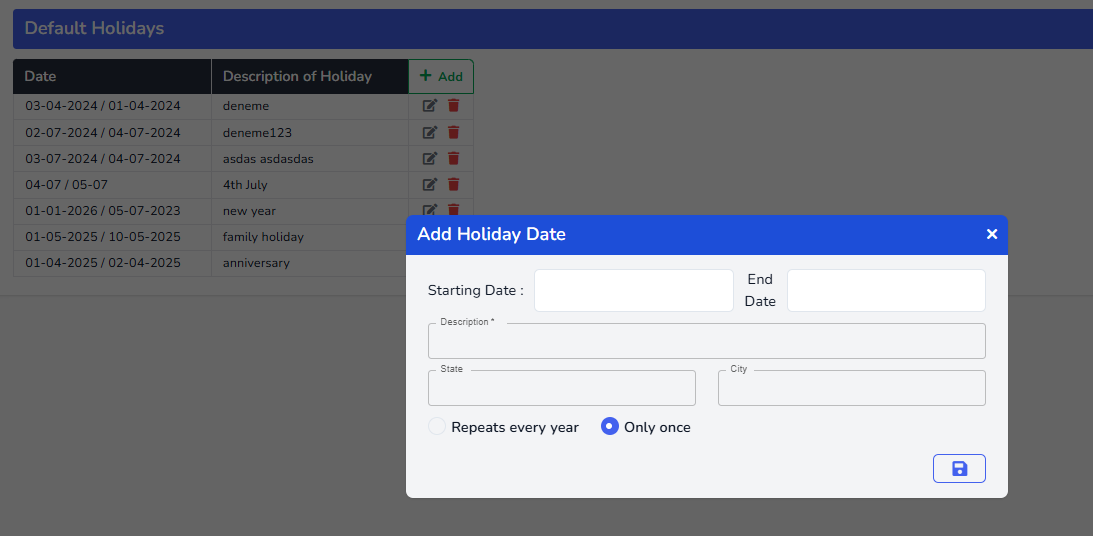Select the Repeats every year option
This screenshot has height=536, width=1093.
pos(437,427)
